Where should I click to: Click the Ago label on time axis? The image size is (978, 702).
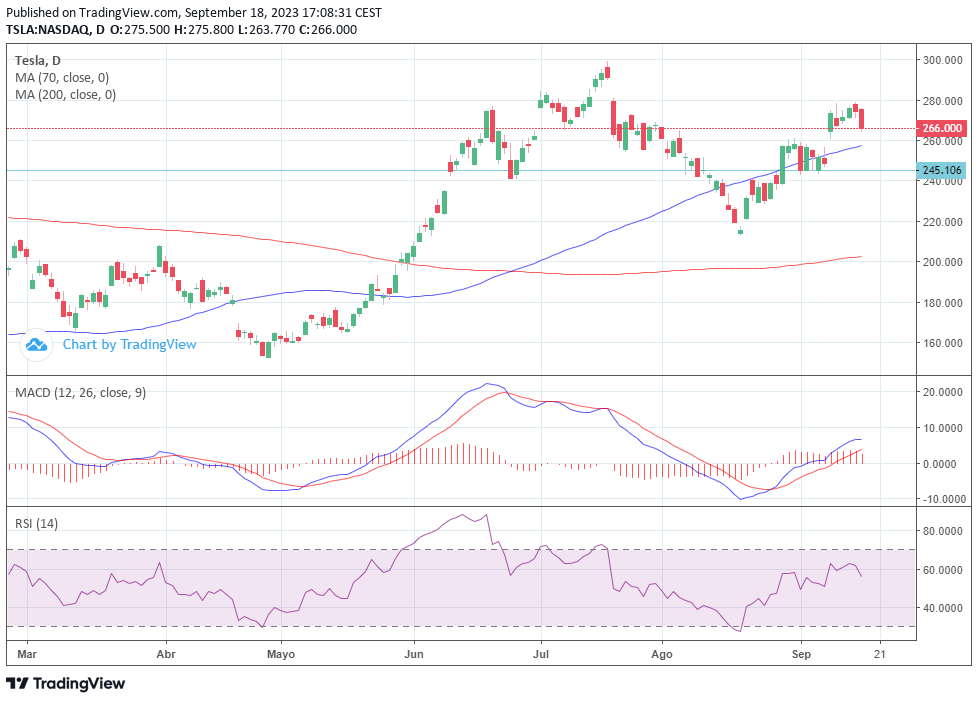tap(662, 655)
